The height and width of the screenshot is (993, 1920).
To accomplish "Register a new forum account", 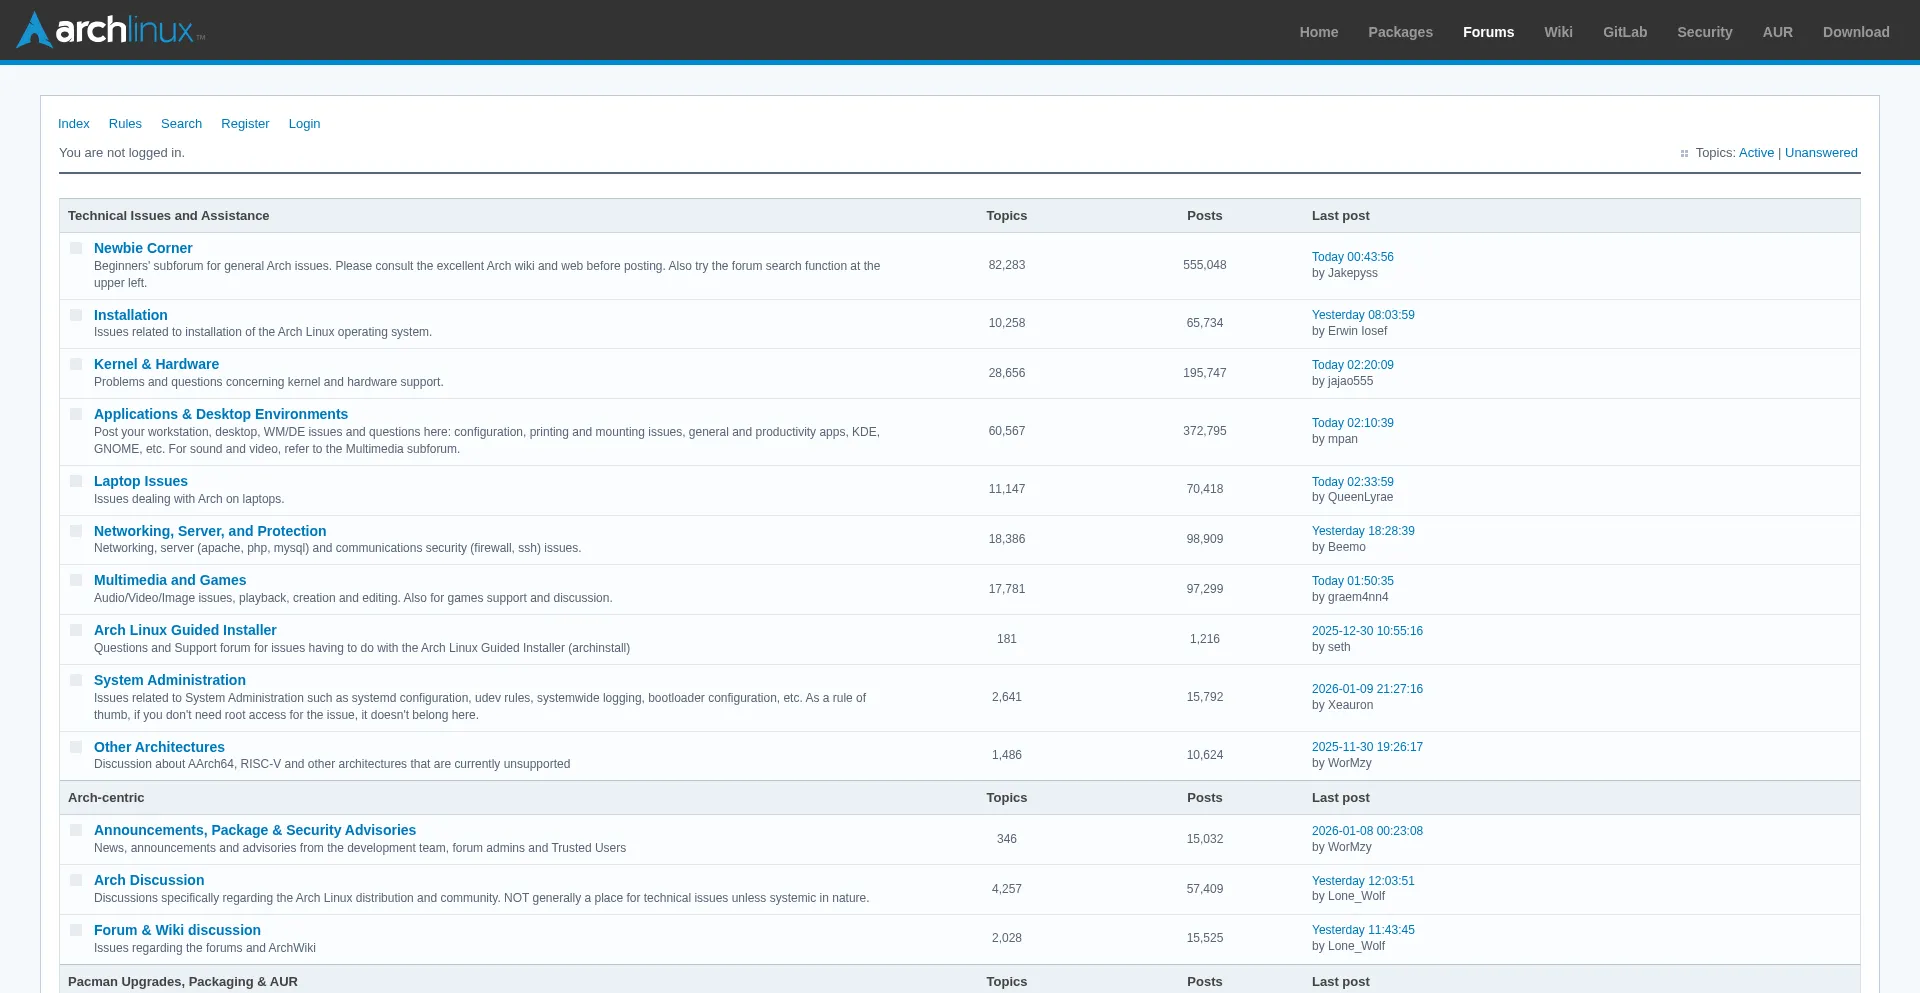I will (245, 123).
